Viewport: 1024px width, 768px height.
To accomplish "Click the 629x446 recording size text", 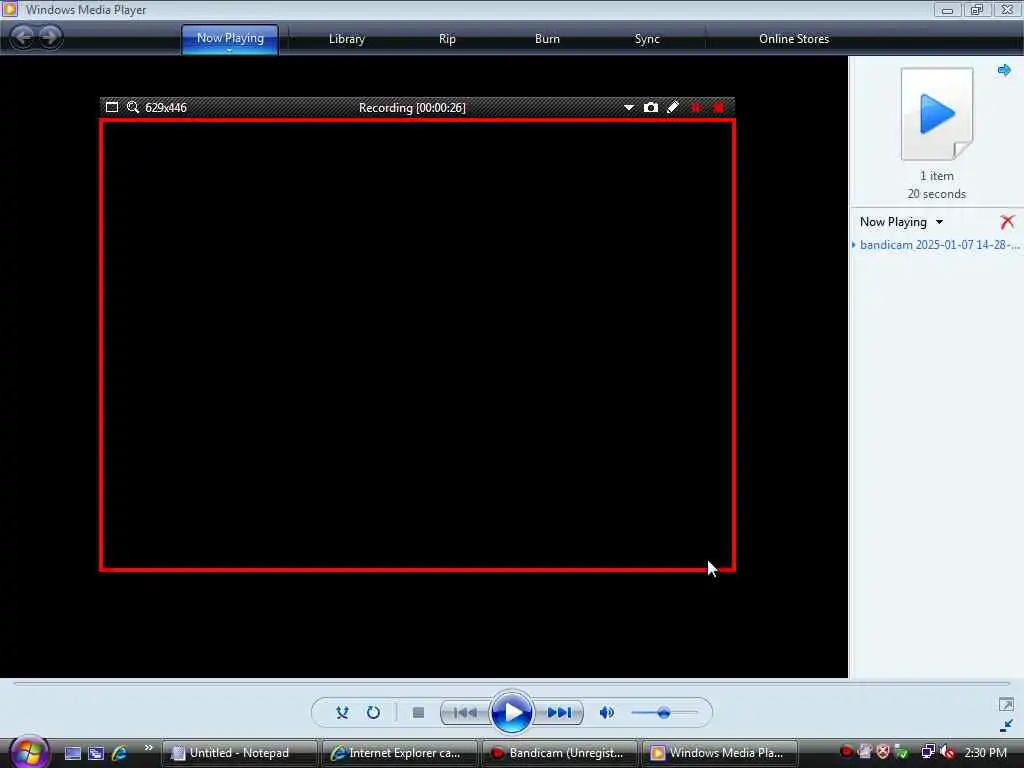I will (x=166, y=108).
